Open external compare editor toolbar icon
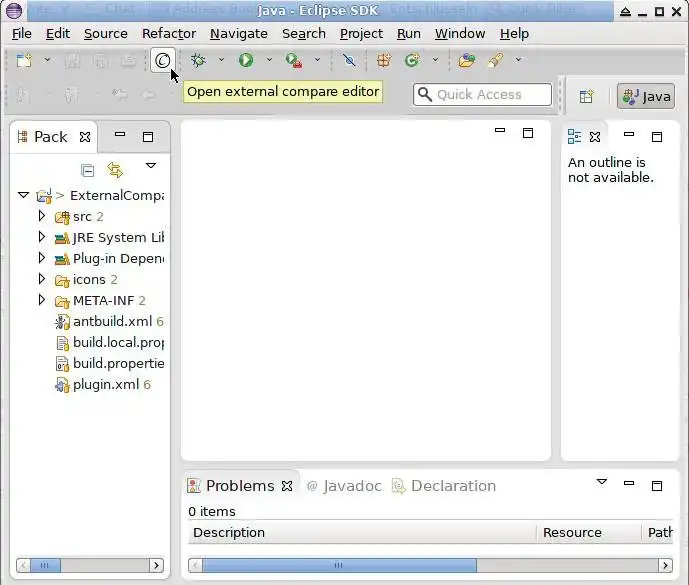Screen dimensions: 689x585 click(x=163, y=60)
